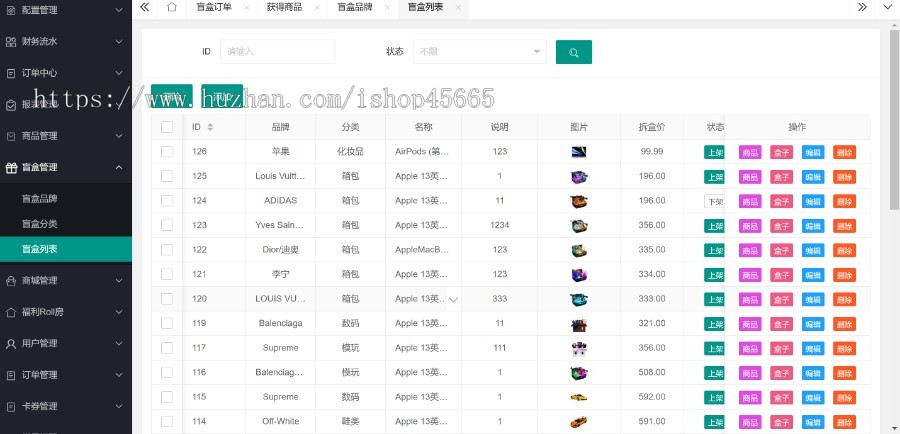Click the AirPods name cell in row 126

pyautogui.click(x=423, y=152)
